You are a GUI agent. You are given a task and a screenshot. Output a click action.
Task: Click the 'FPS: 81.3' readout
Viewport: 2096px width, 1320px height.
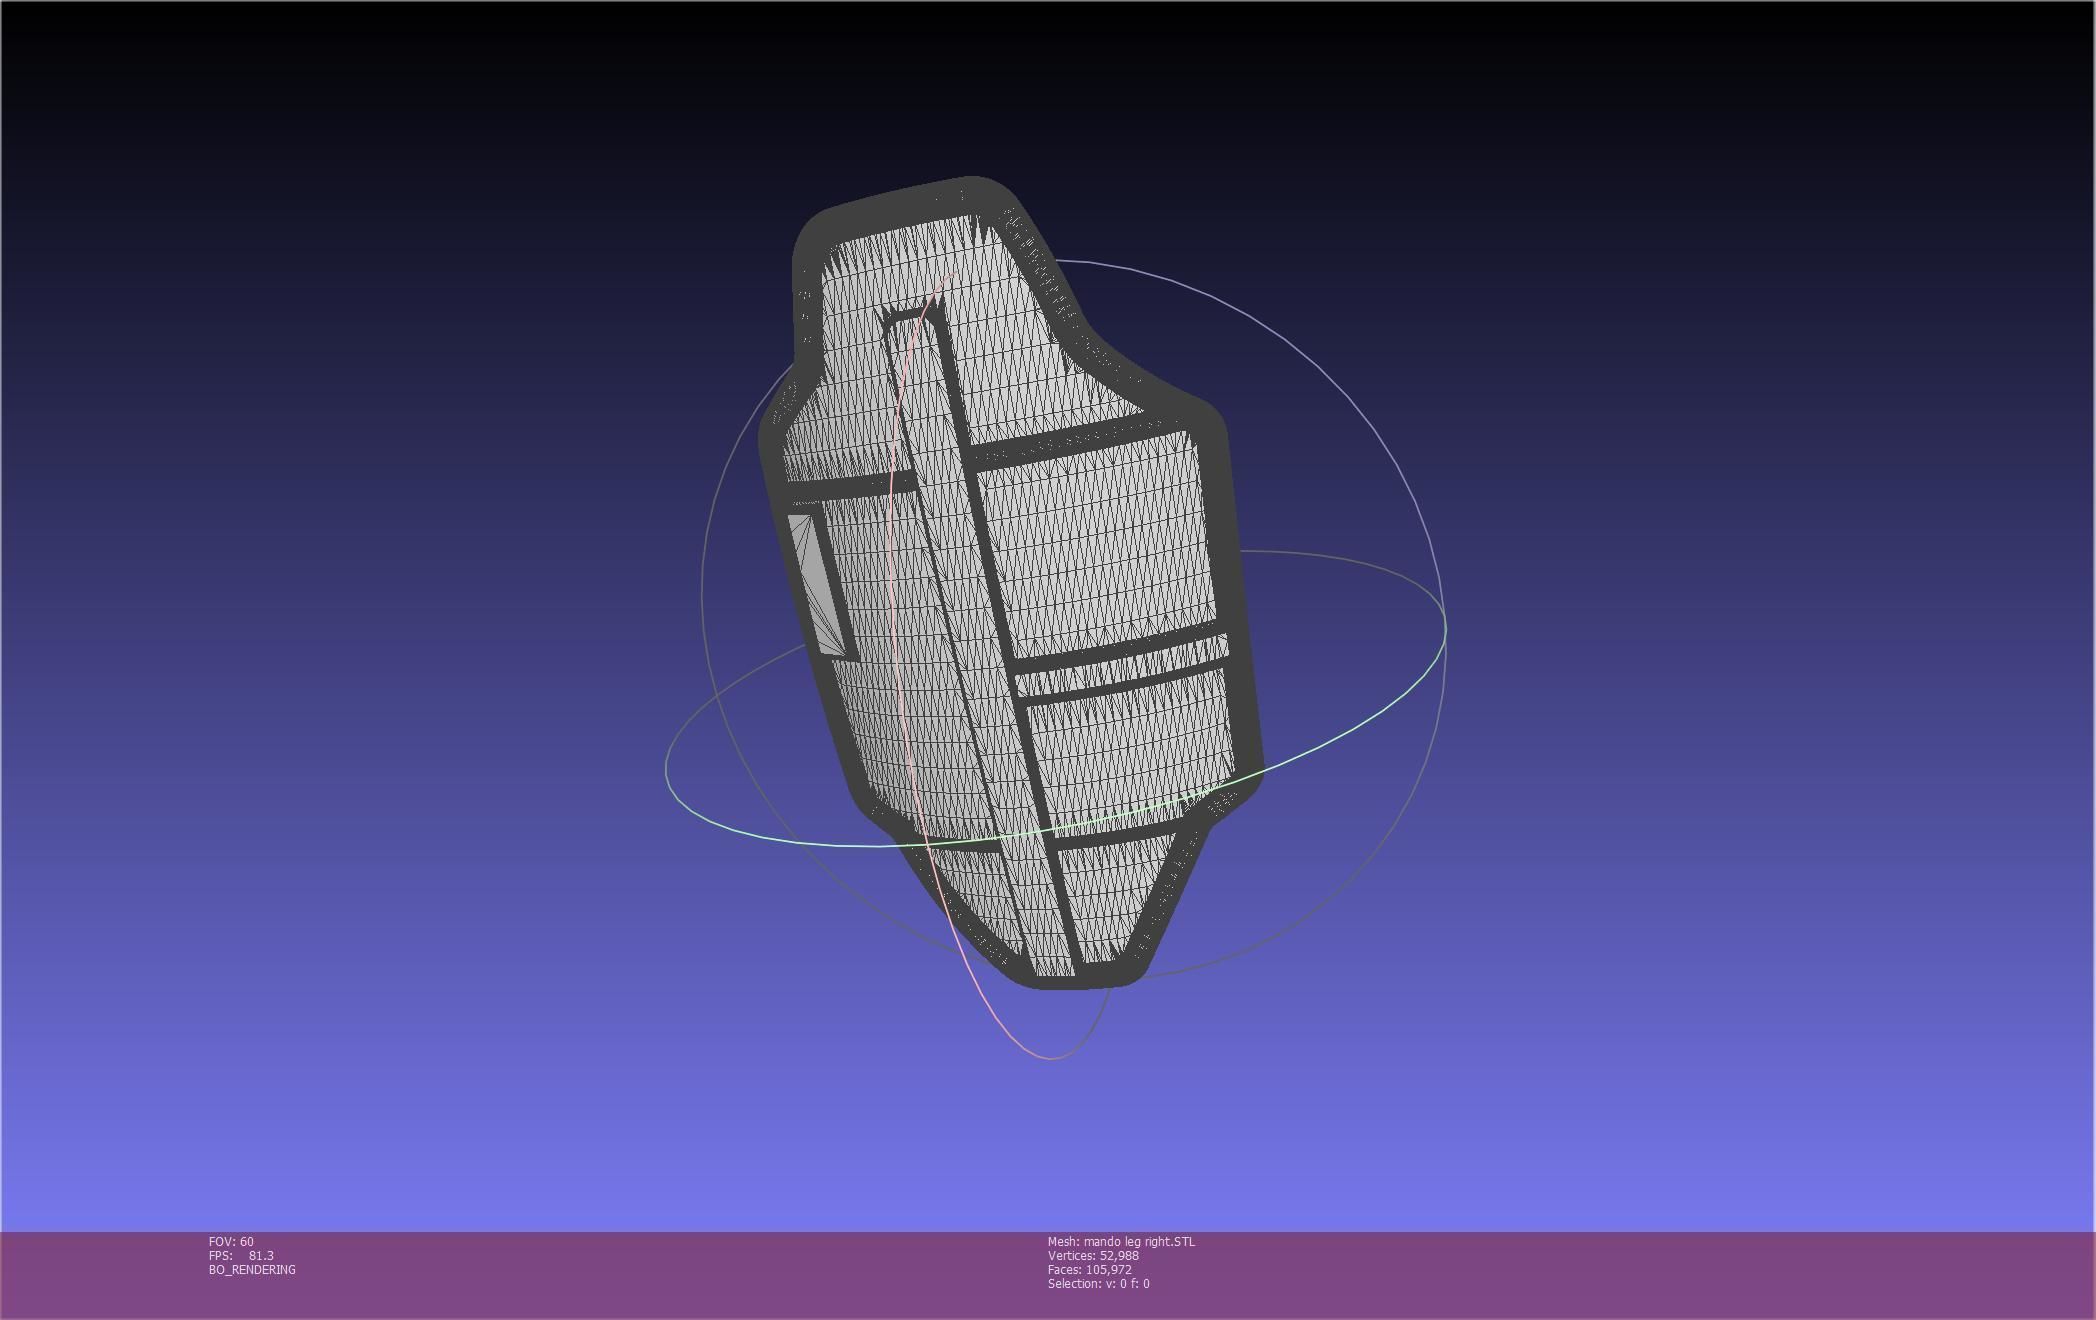click(241, 1255)
